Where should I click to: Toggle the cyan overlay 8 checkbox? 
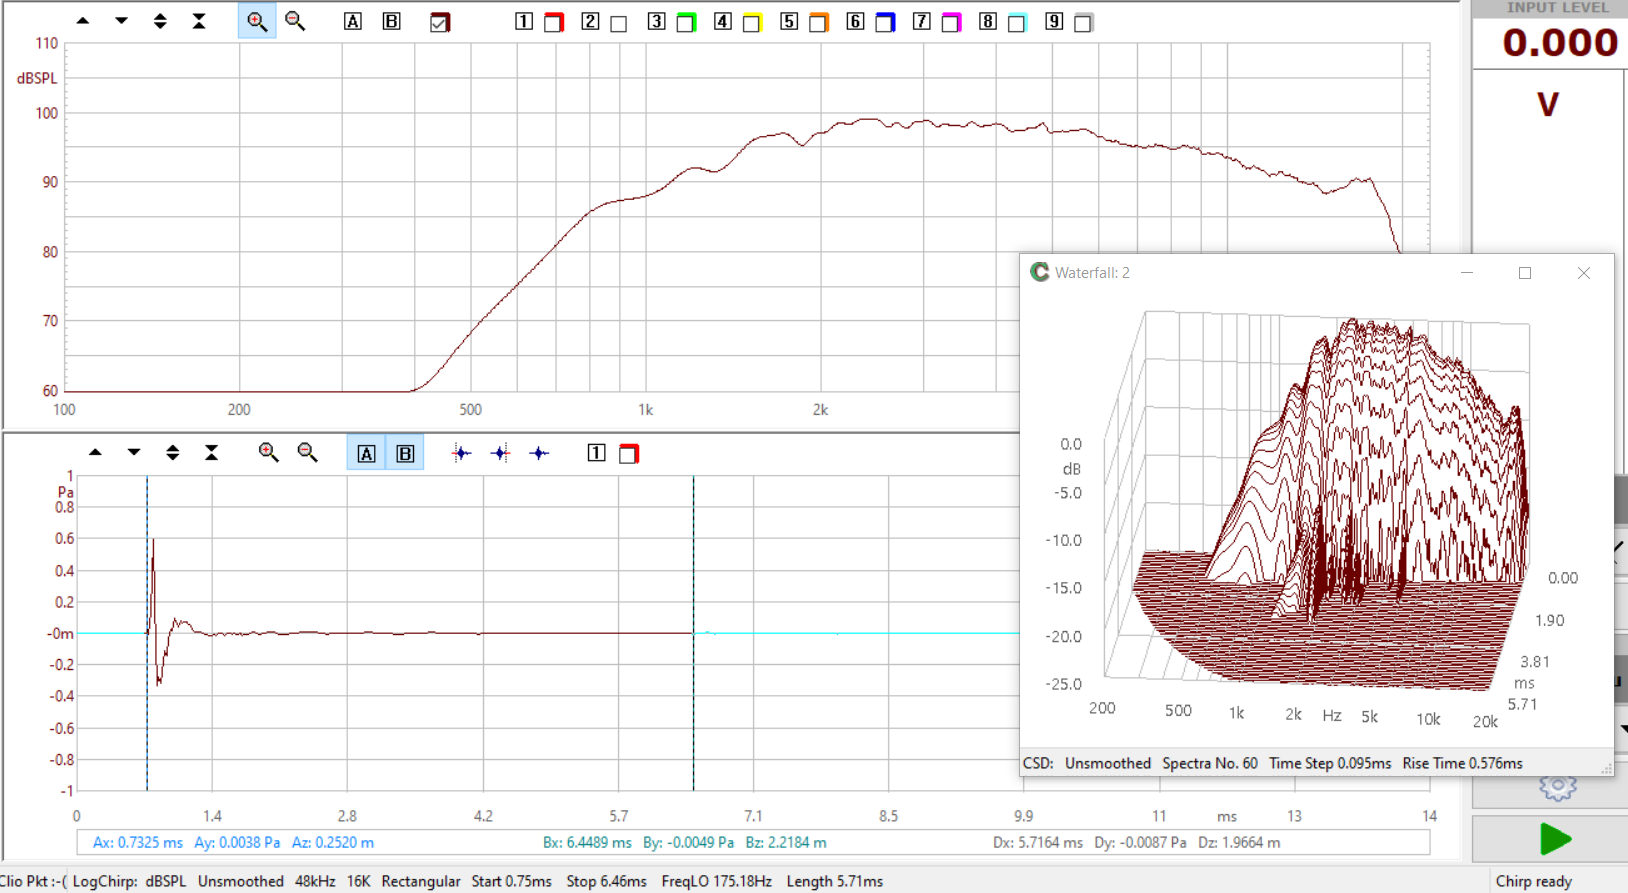pos(1017,23)
